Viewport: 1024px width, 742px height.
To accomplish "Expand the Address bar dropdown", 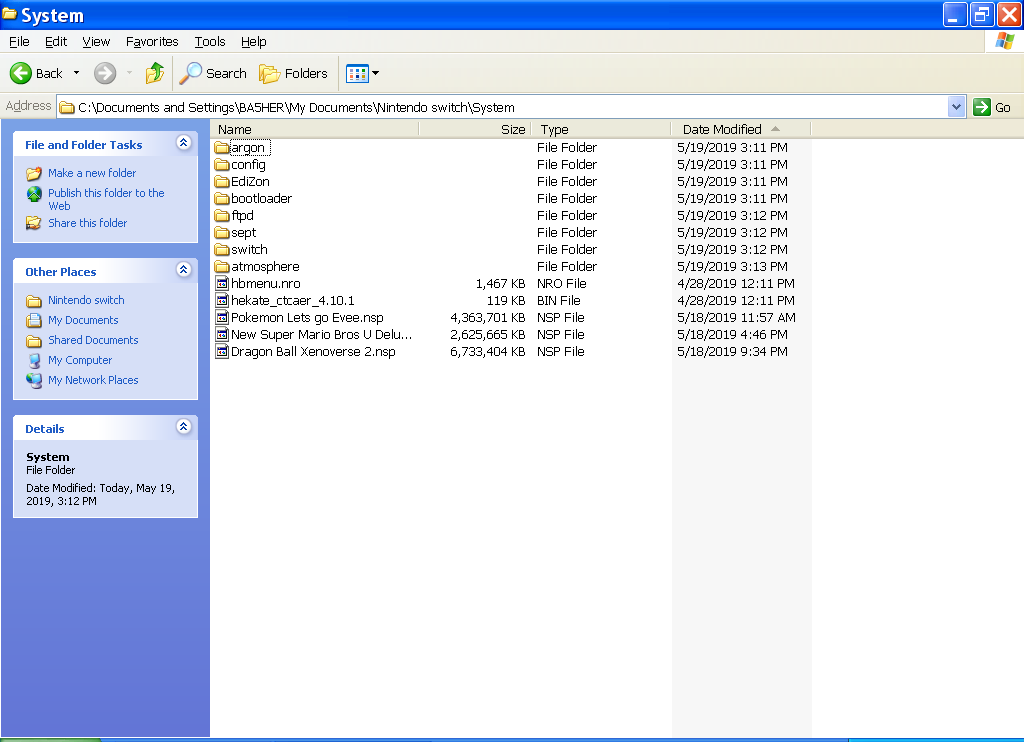I will click(x=956, y=106).
